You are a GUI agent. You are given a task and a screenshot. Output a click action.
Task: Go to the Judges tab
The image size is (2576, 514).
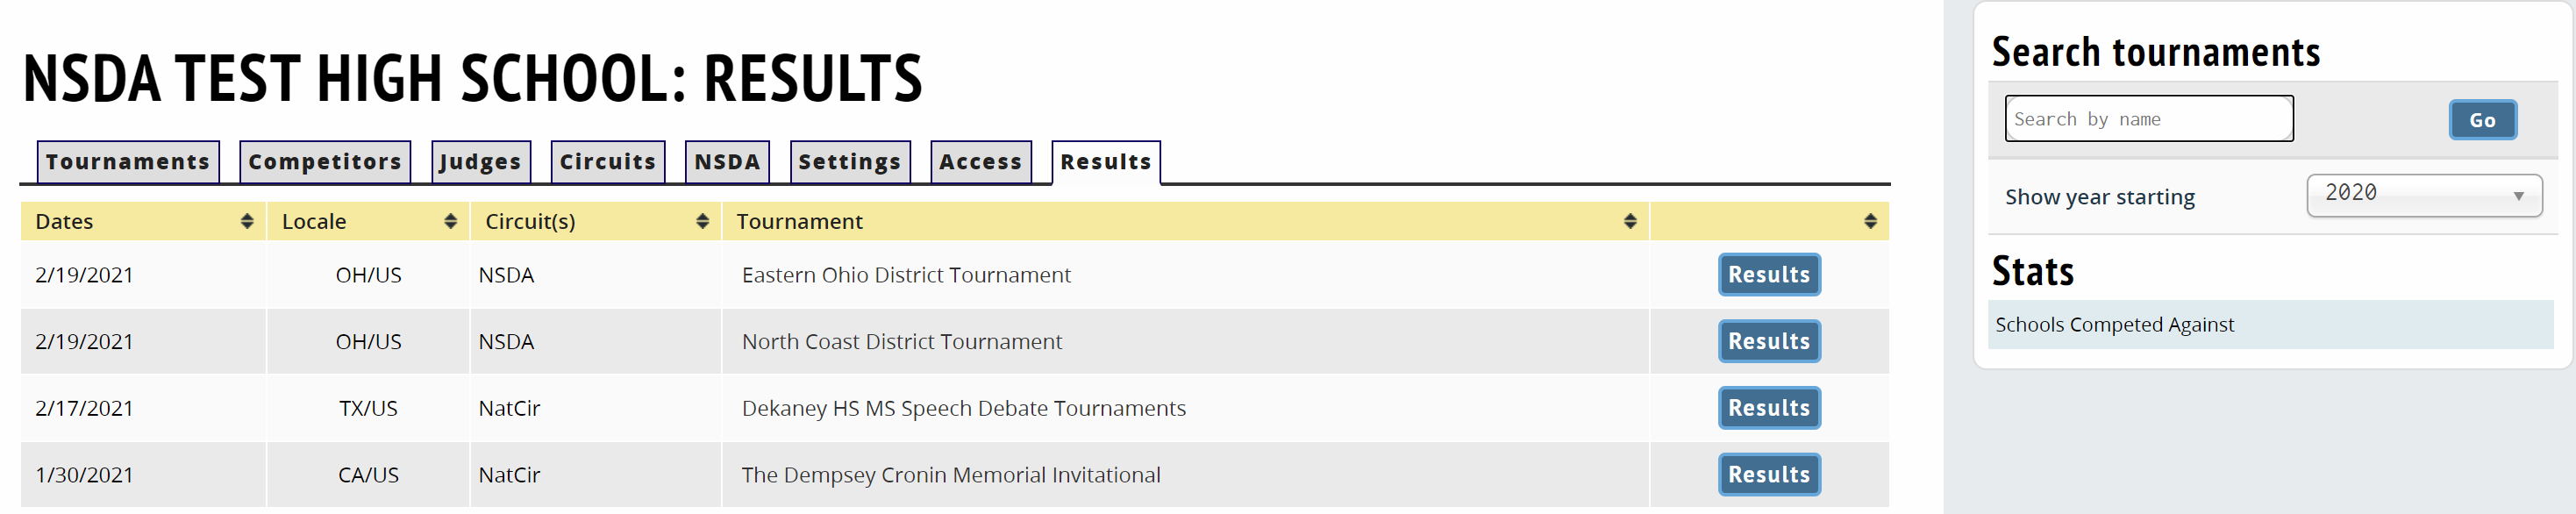[480, 162]
